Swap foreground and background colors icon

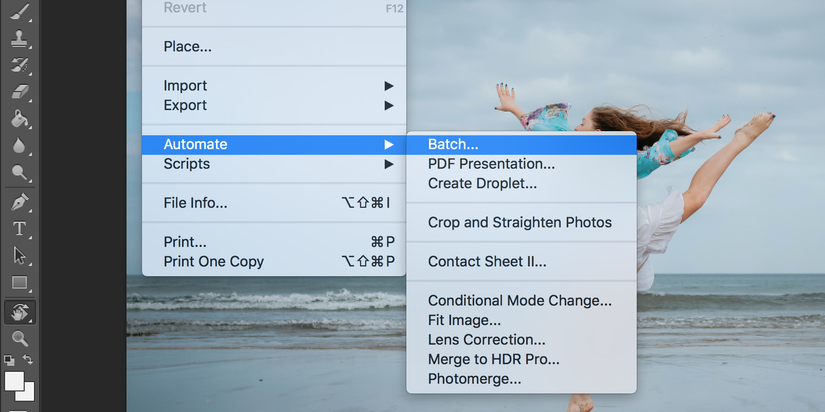pyautogui.click(x=28, y=360)
